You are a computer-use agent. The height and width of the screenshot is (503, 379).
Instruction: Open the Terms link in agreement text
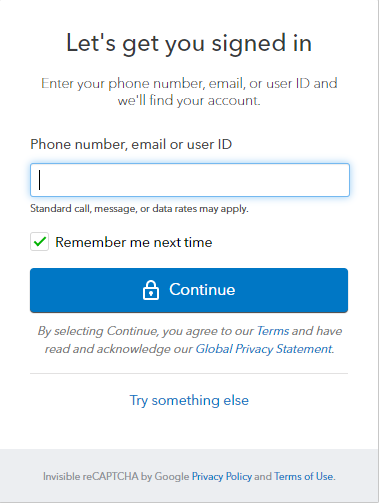coord(273,331)
